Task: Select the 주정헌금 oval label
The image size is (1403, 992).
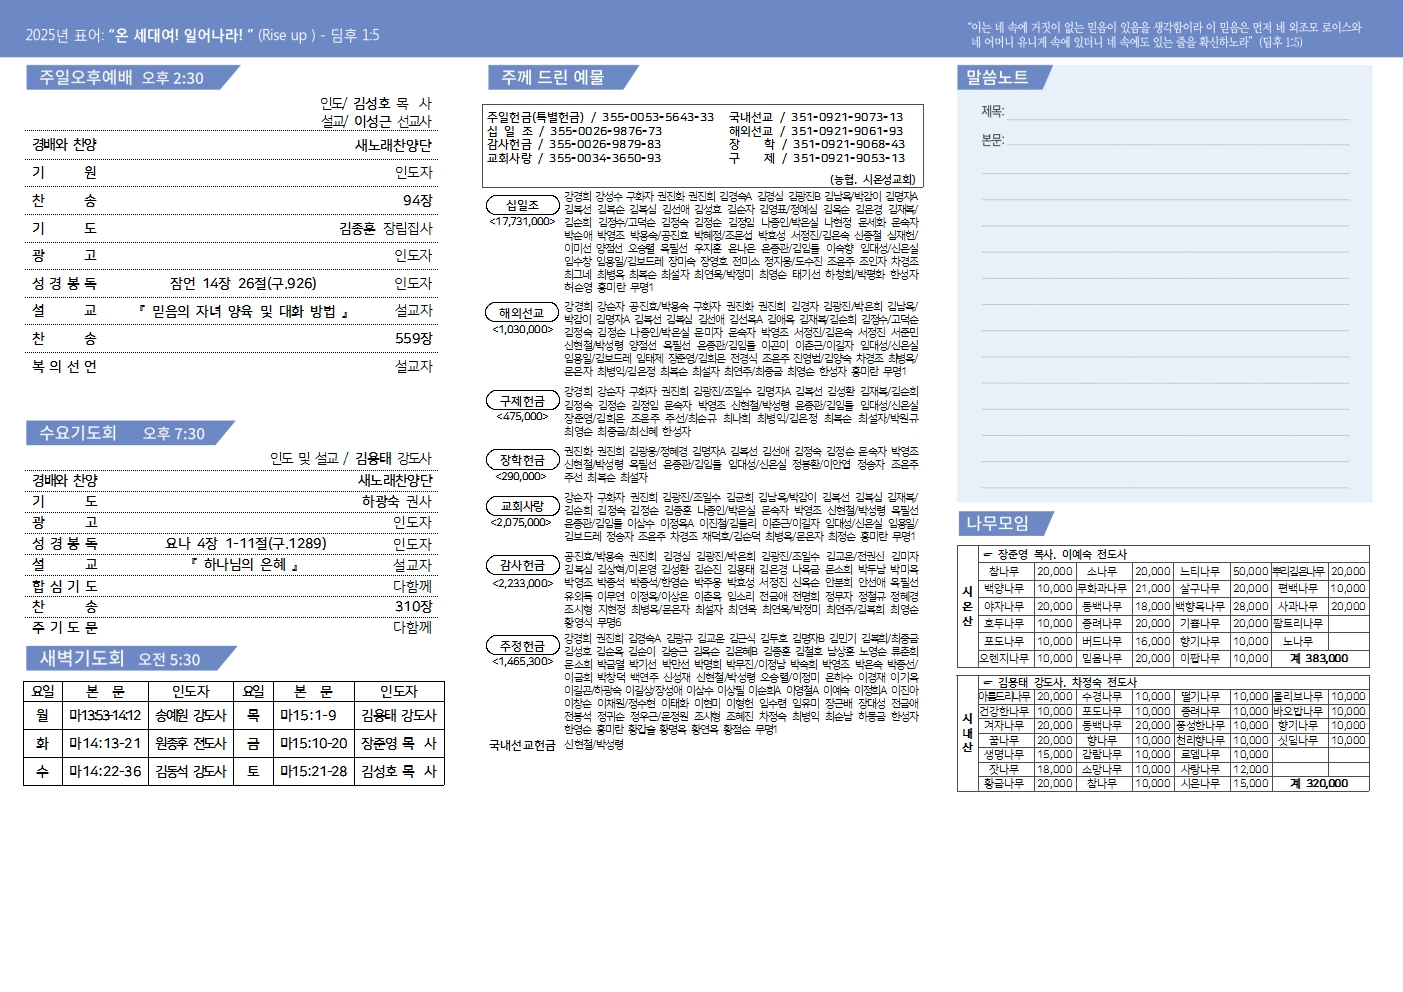Action: coord(522,646)
